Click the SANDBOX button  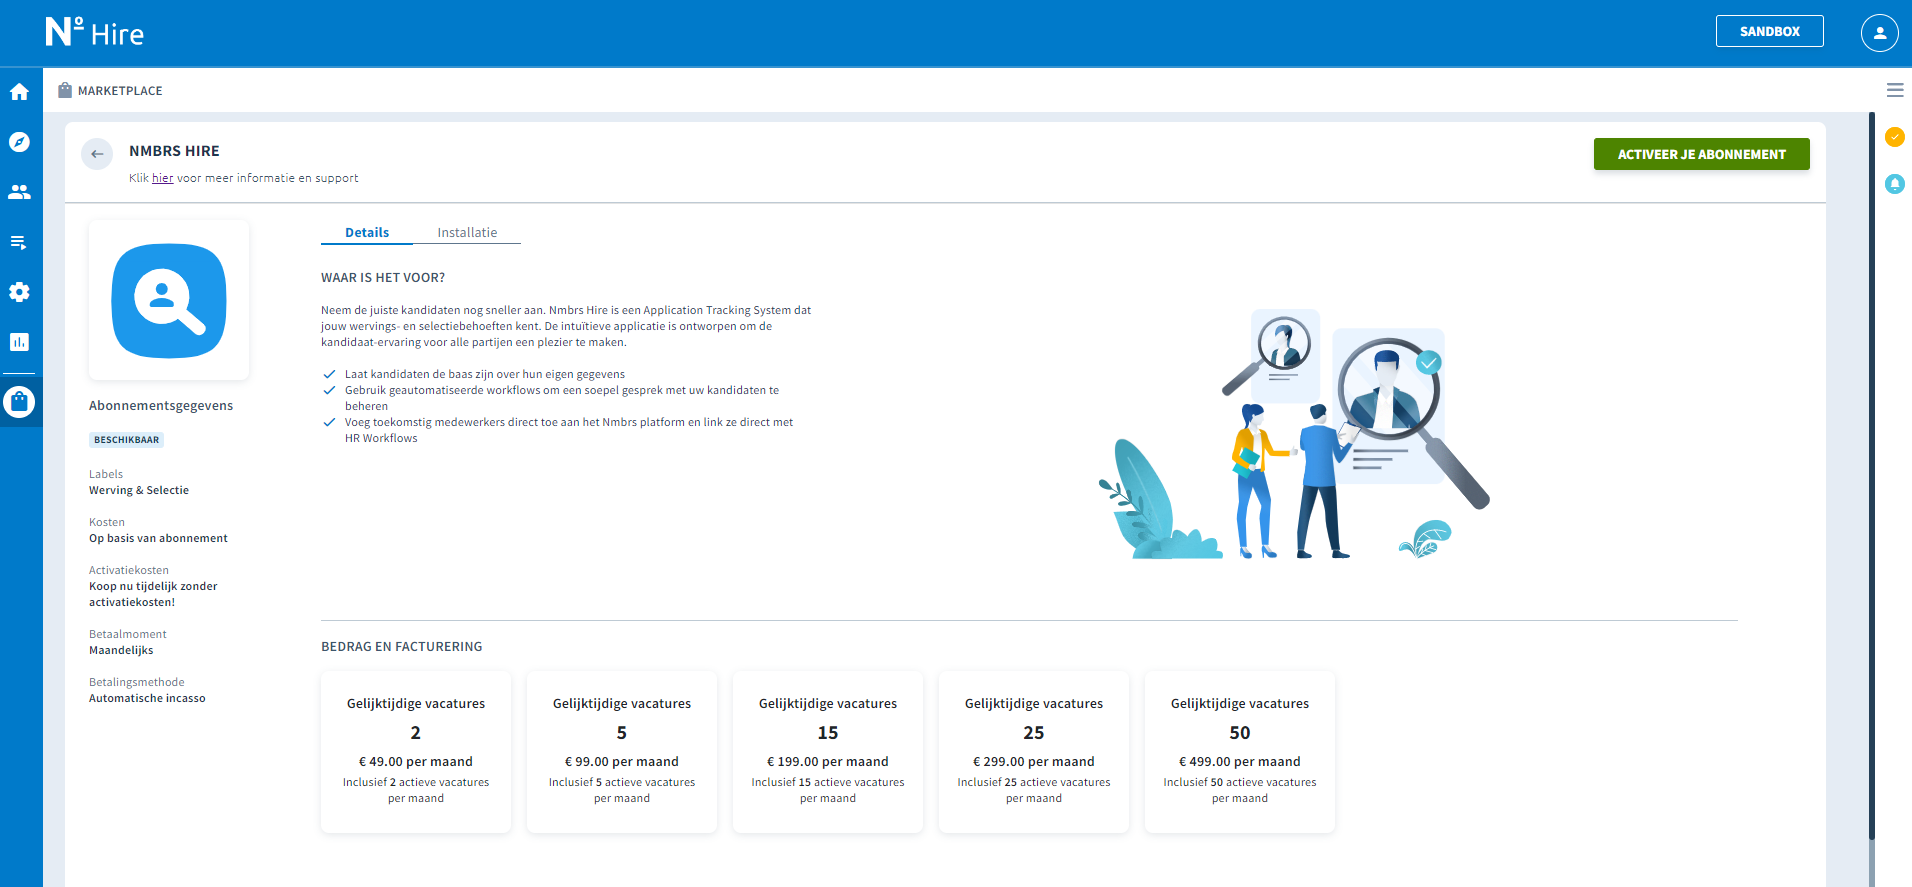tap(1769, 31)
